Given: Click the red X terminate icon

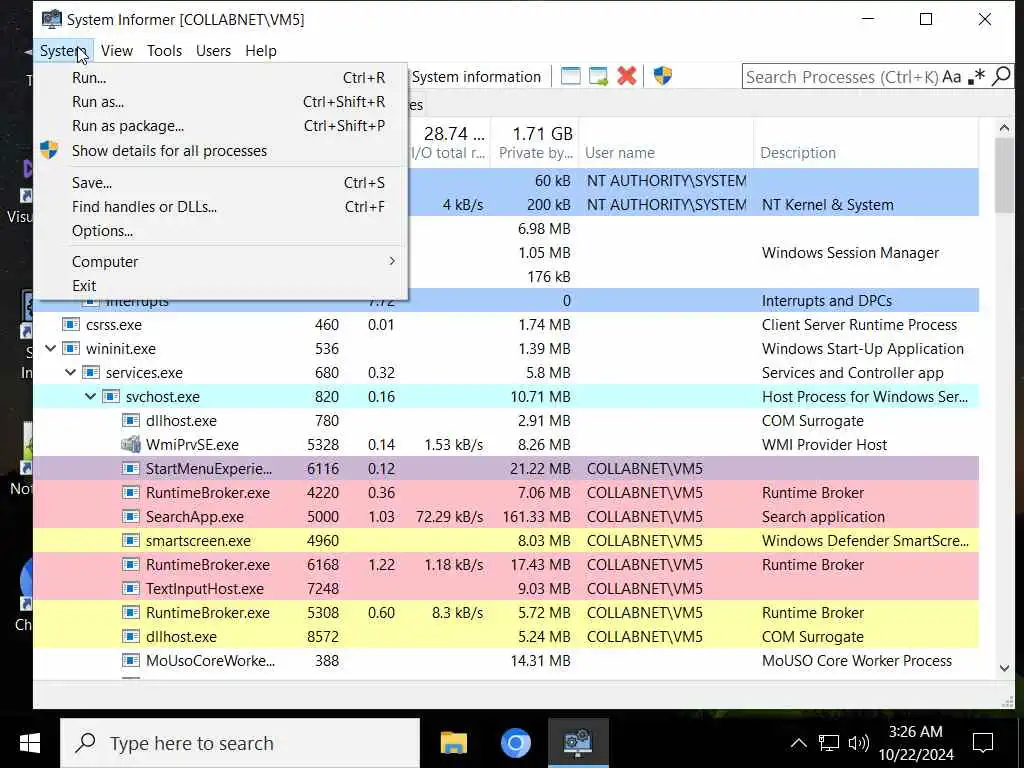Looking at the screenshot, I should coord(626,76).
